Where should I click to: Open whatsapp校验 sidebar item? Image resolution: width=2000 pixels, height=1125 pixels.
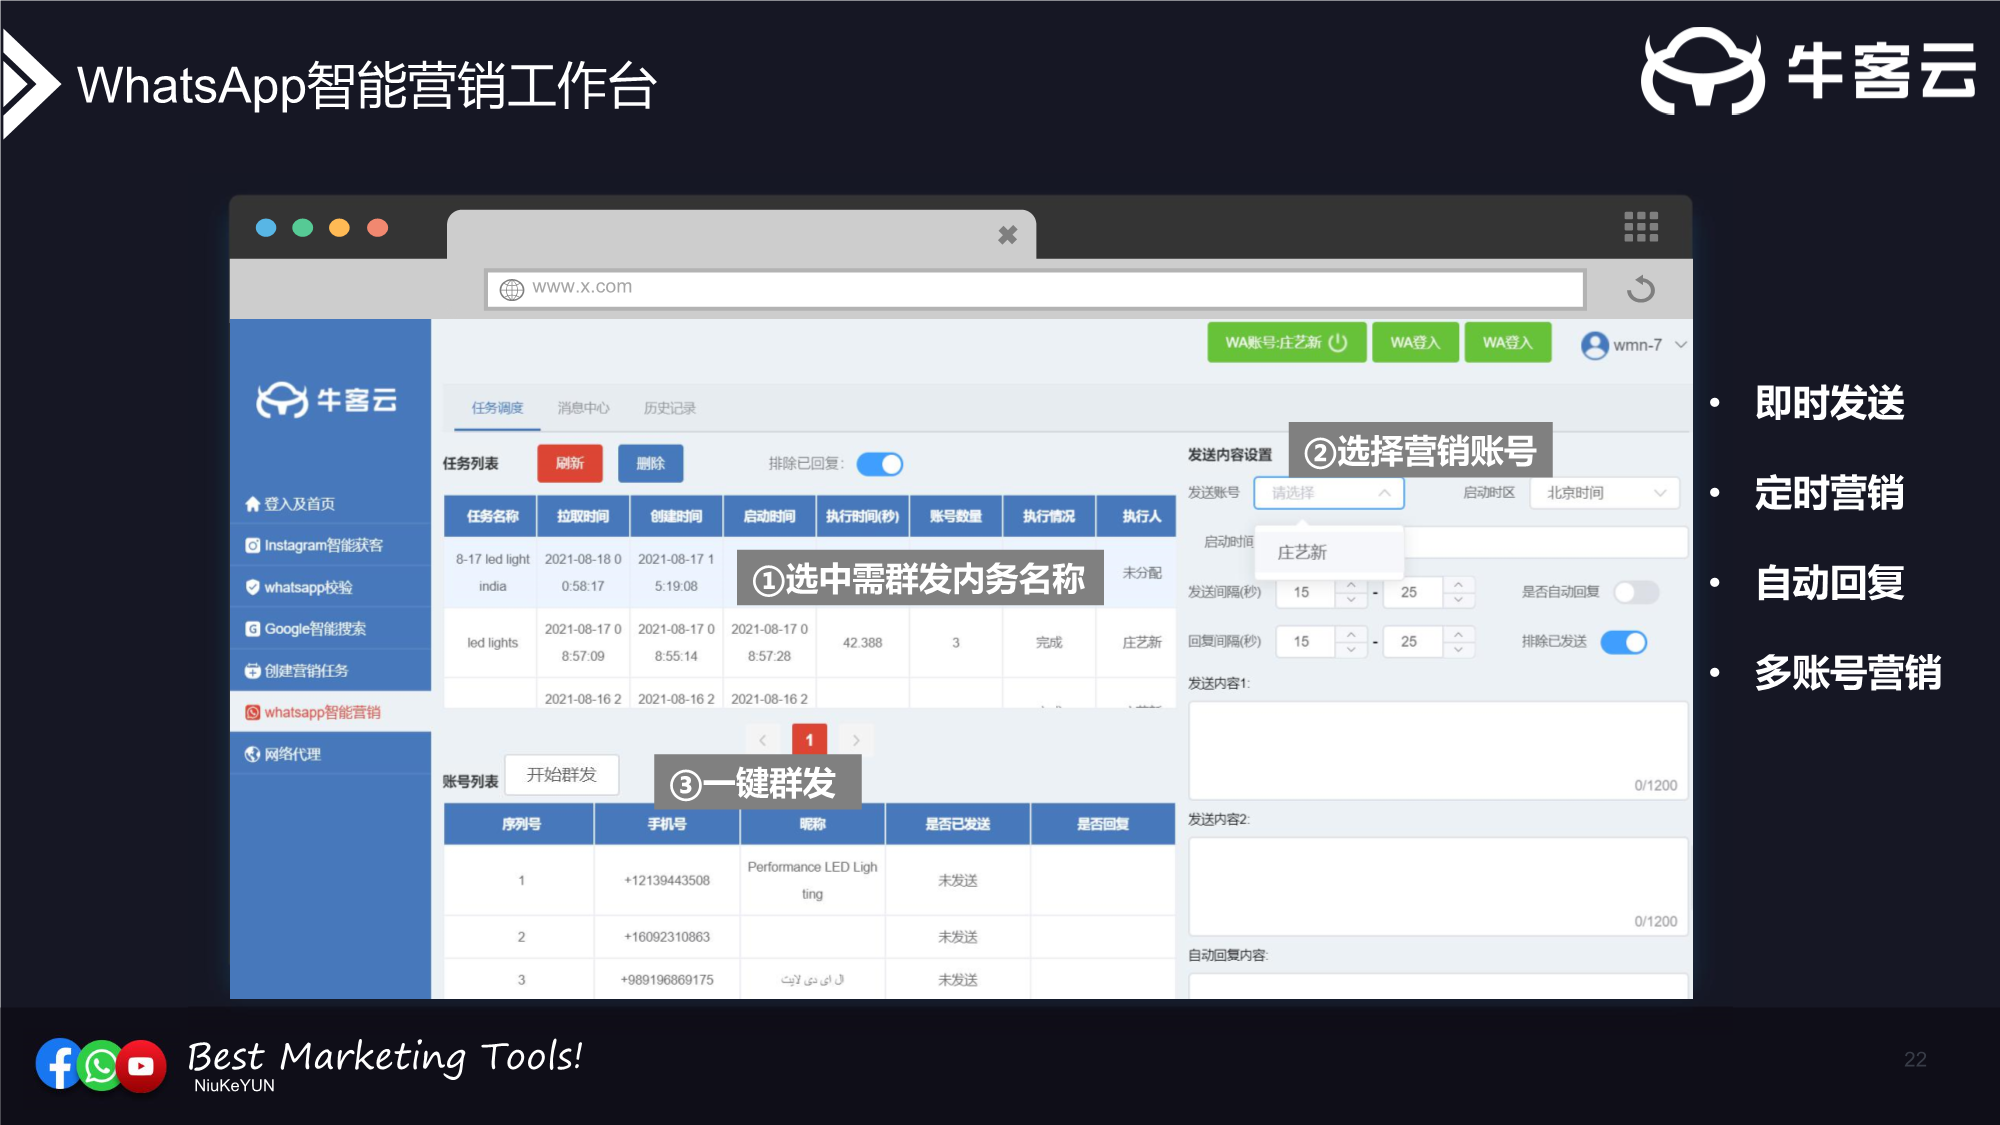(x=330, y=587)
